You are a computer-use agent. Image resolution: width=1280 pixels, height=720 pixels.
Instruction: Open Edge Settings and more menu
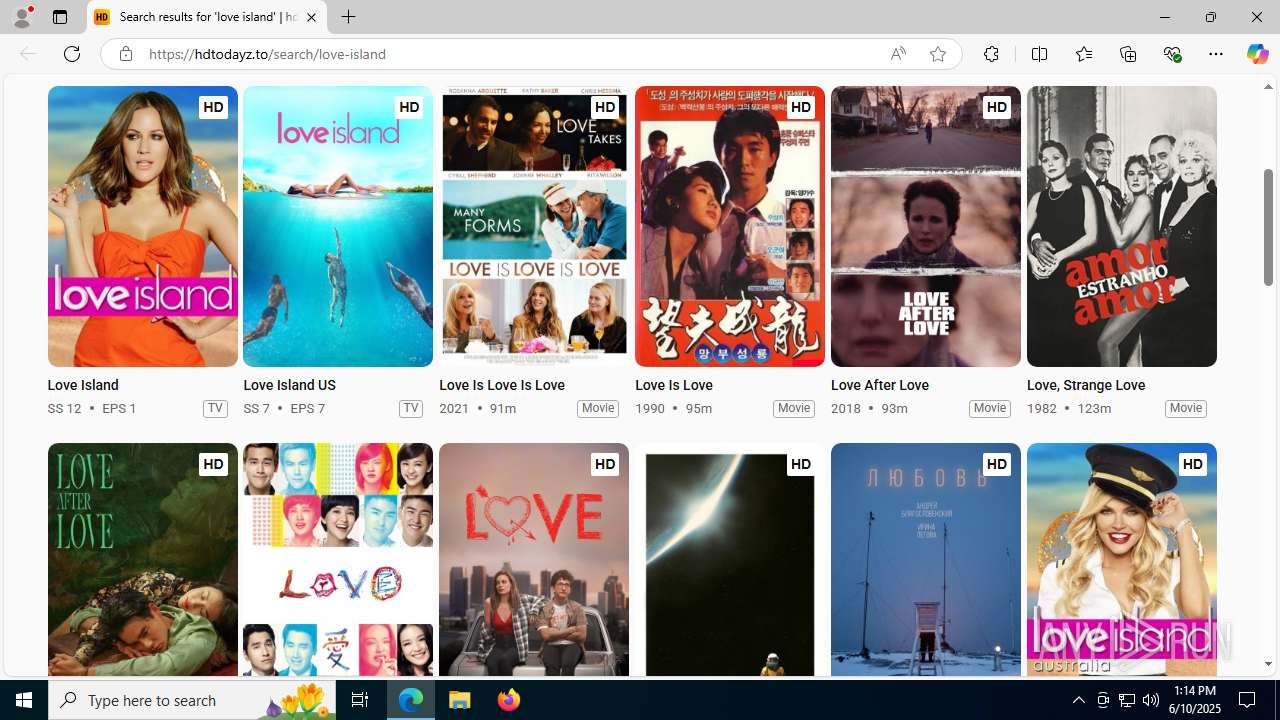click(x=1216, y=54)
